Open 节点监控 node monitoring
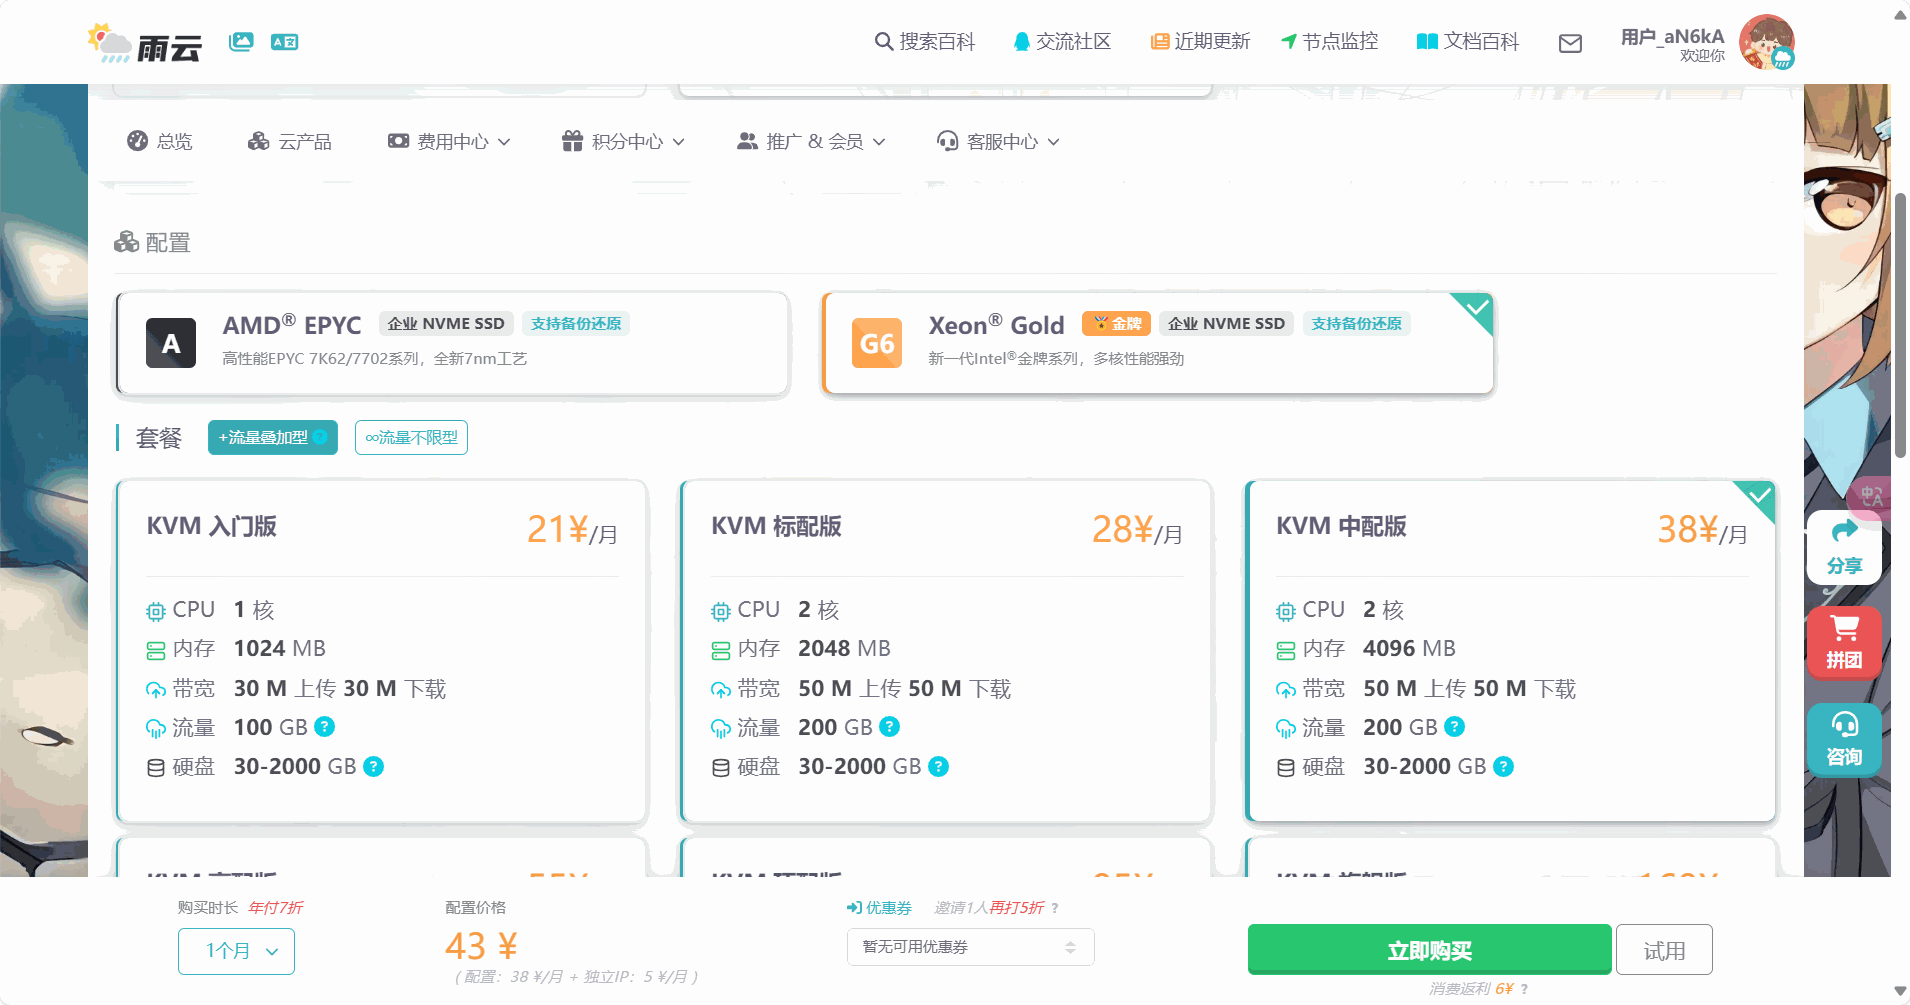 [x=1327, y=41]
